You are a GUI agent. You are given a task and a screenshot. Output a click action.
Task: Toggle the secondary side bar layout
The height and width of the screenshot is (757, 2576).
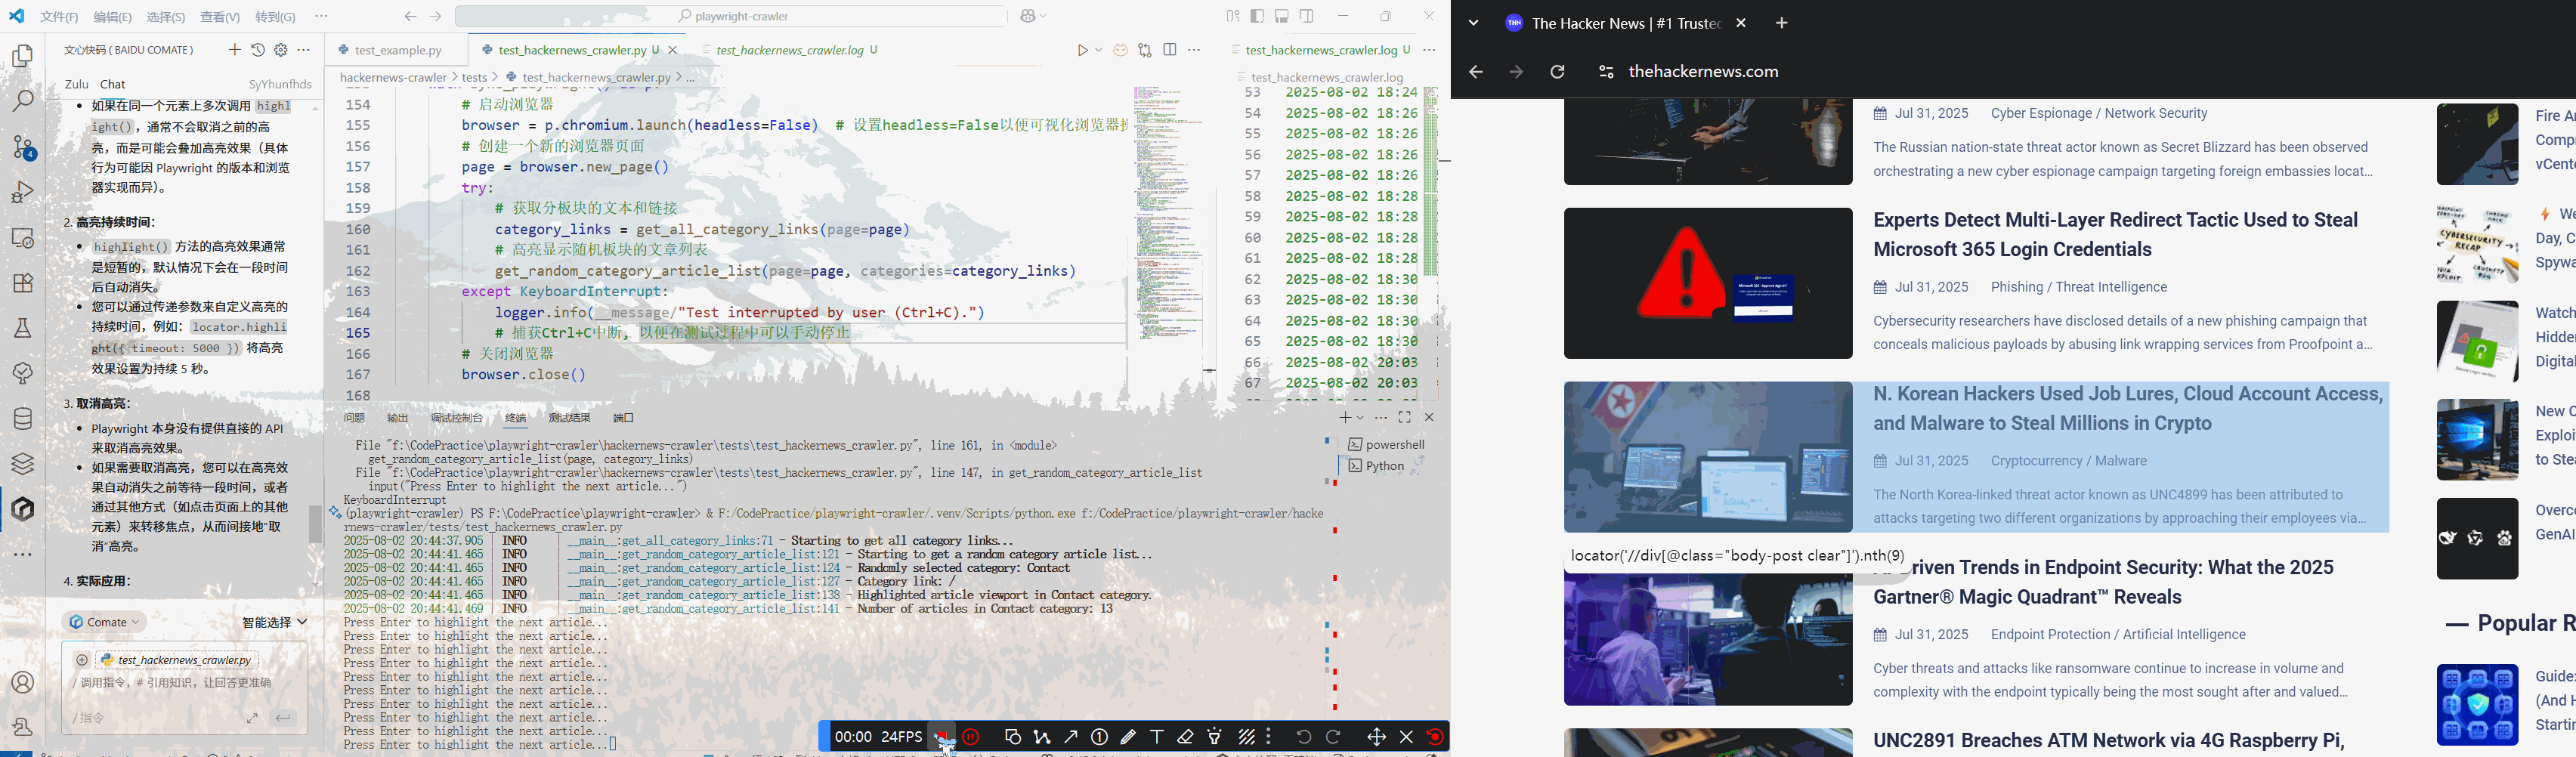click(x=1307, y=16)
